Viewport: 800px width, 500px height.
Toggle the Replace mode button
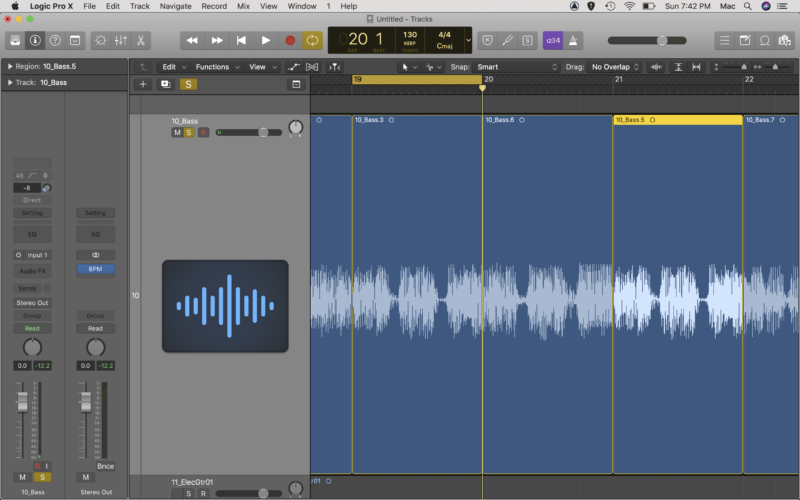tap(487, 40)
